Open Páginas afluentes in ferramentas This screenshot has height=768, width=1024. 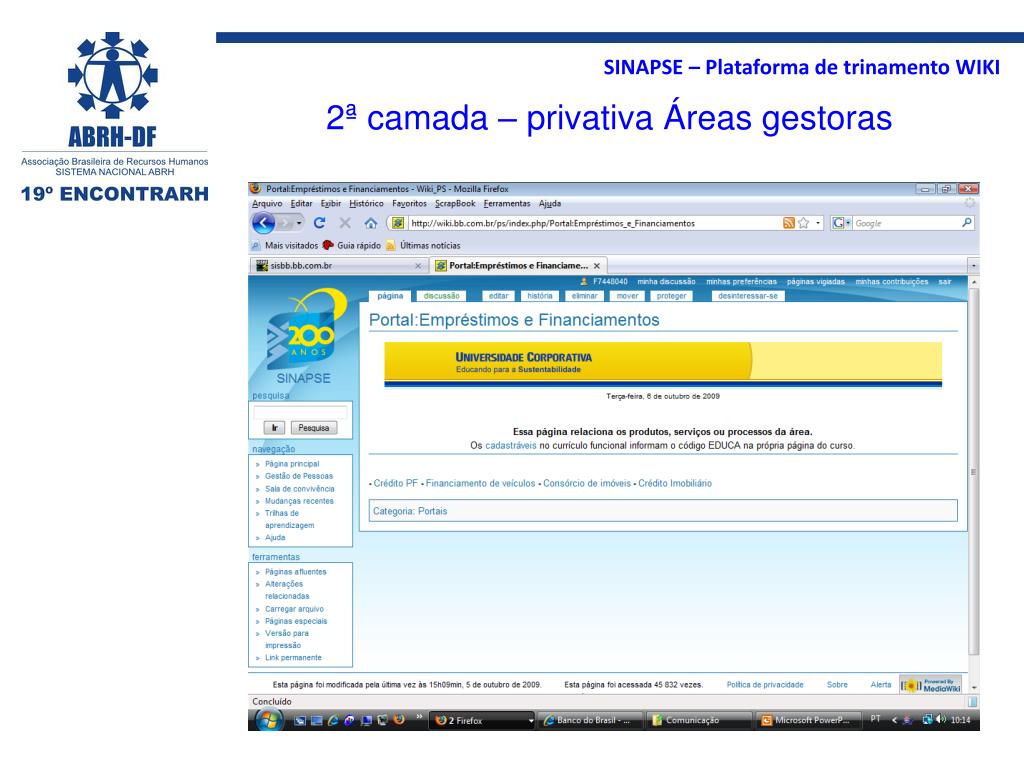(295, 571)
